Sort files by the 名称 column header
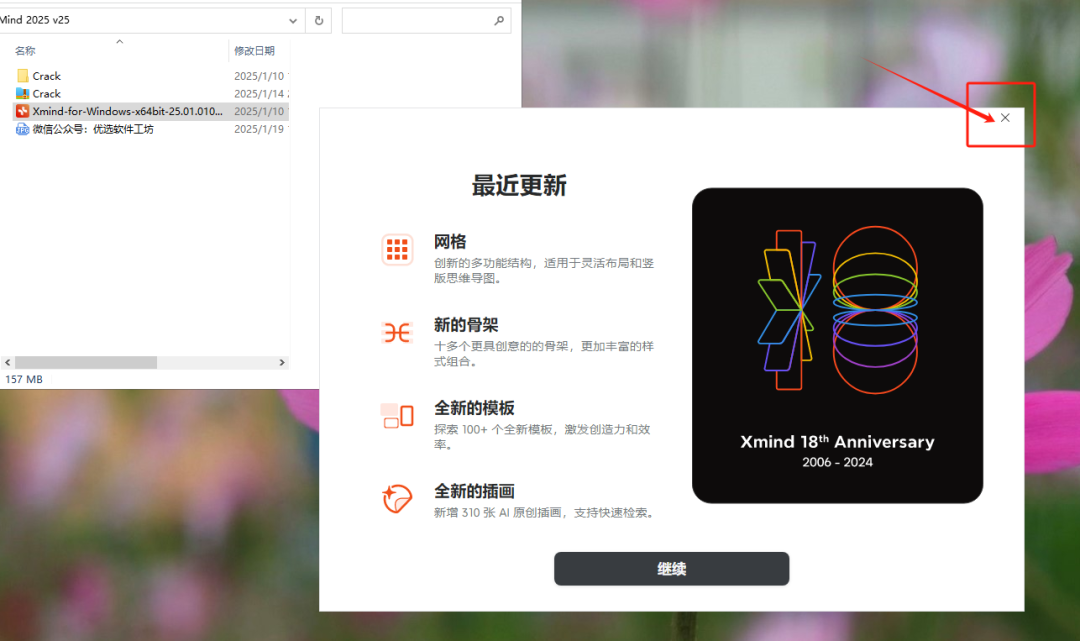 [25, 51]
